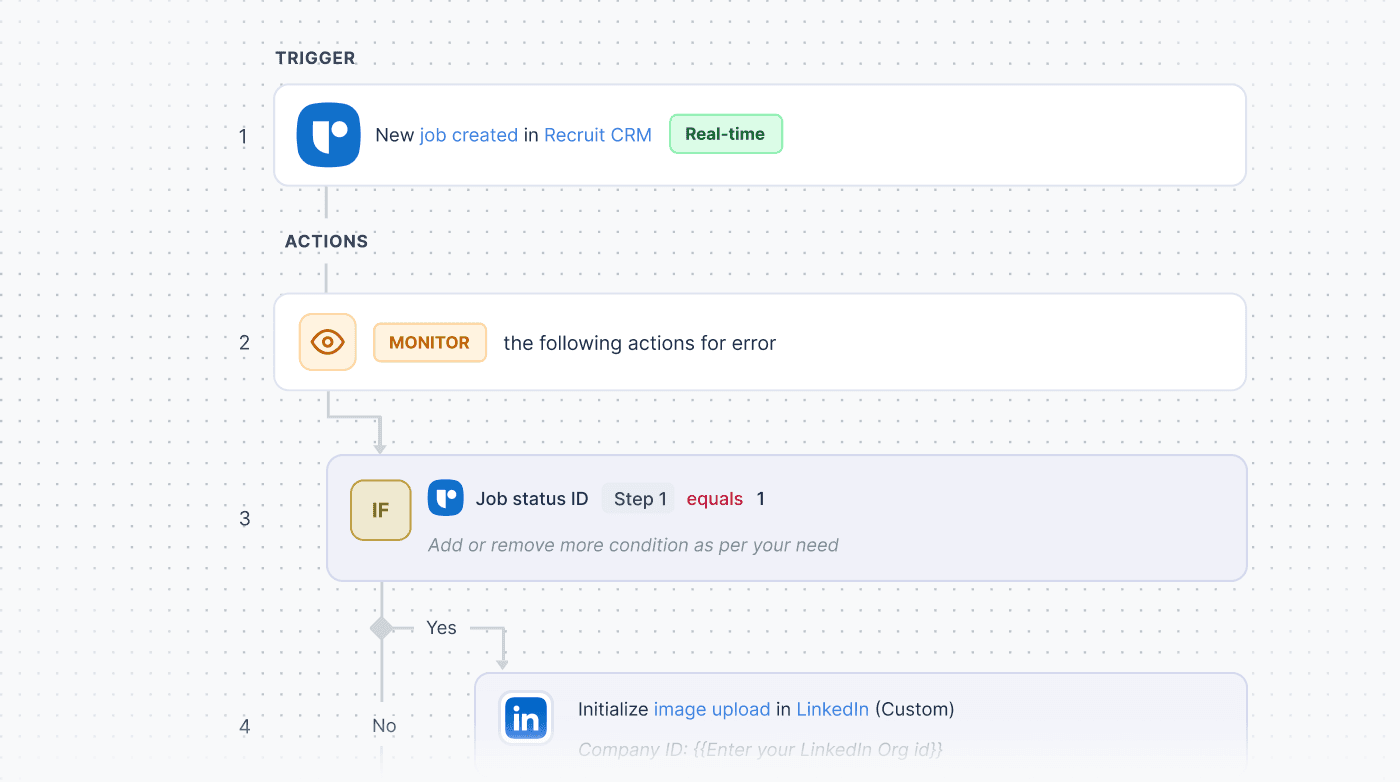Click the condition value '1' after equals
This screenshot has height=782, width=1400.
click(x=761, y=499)
